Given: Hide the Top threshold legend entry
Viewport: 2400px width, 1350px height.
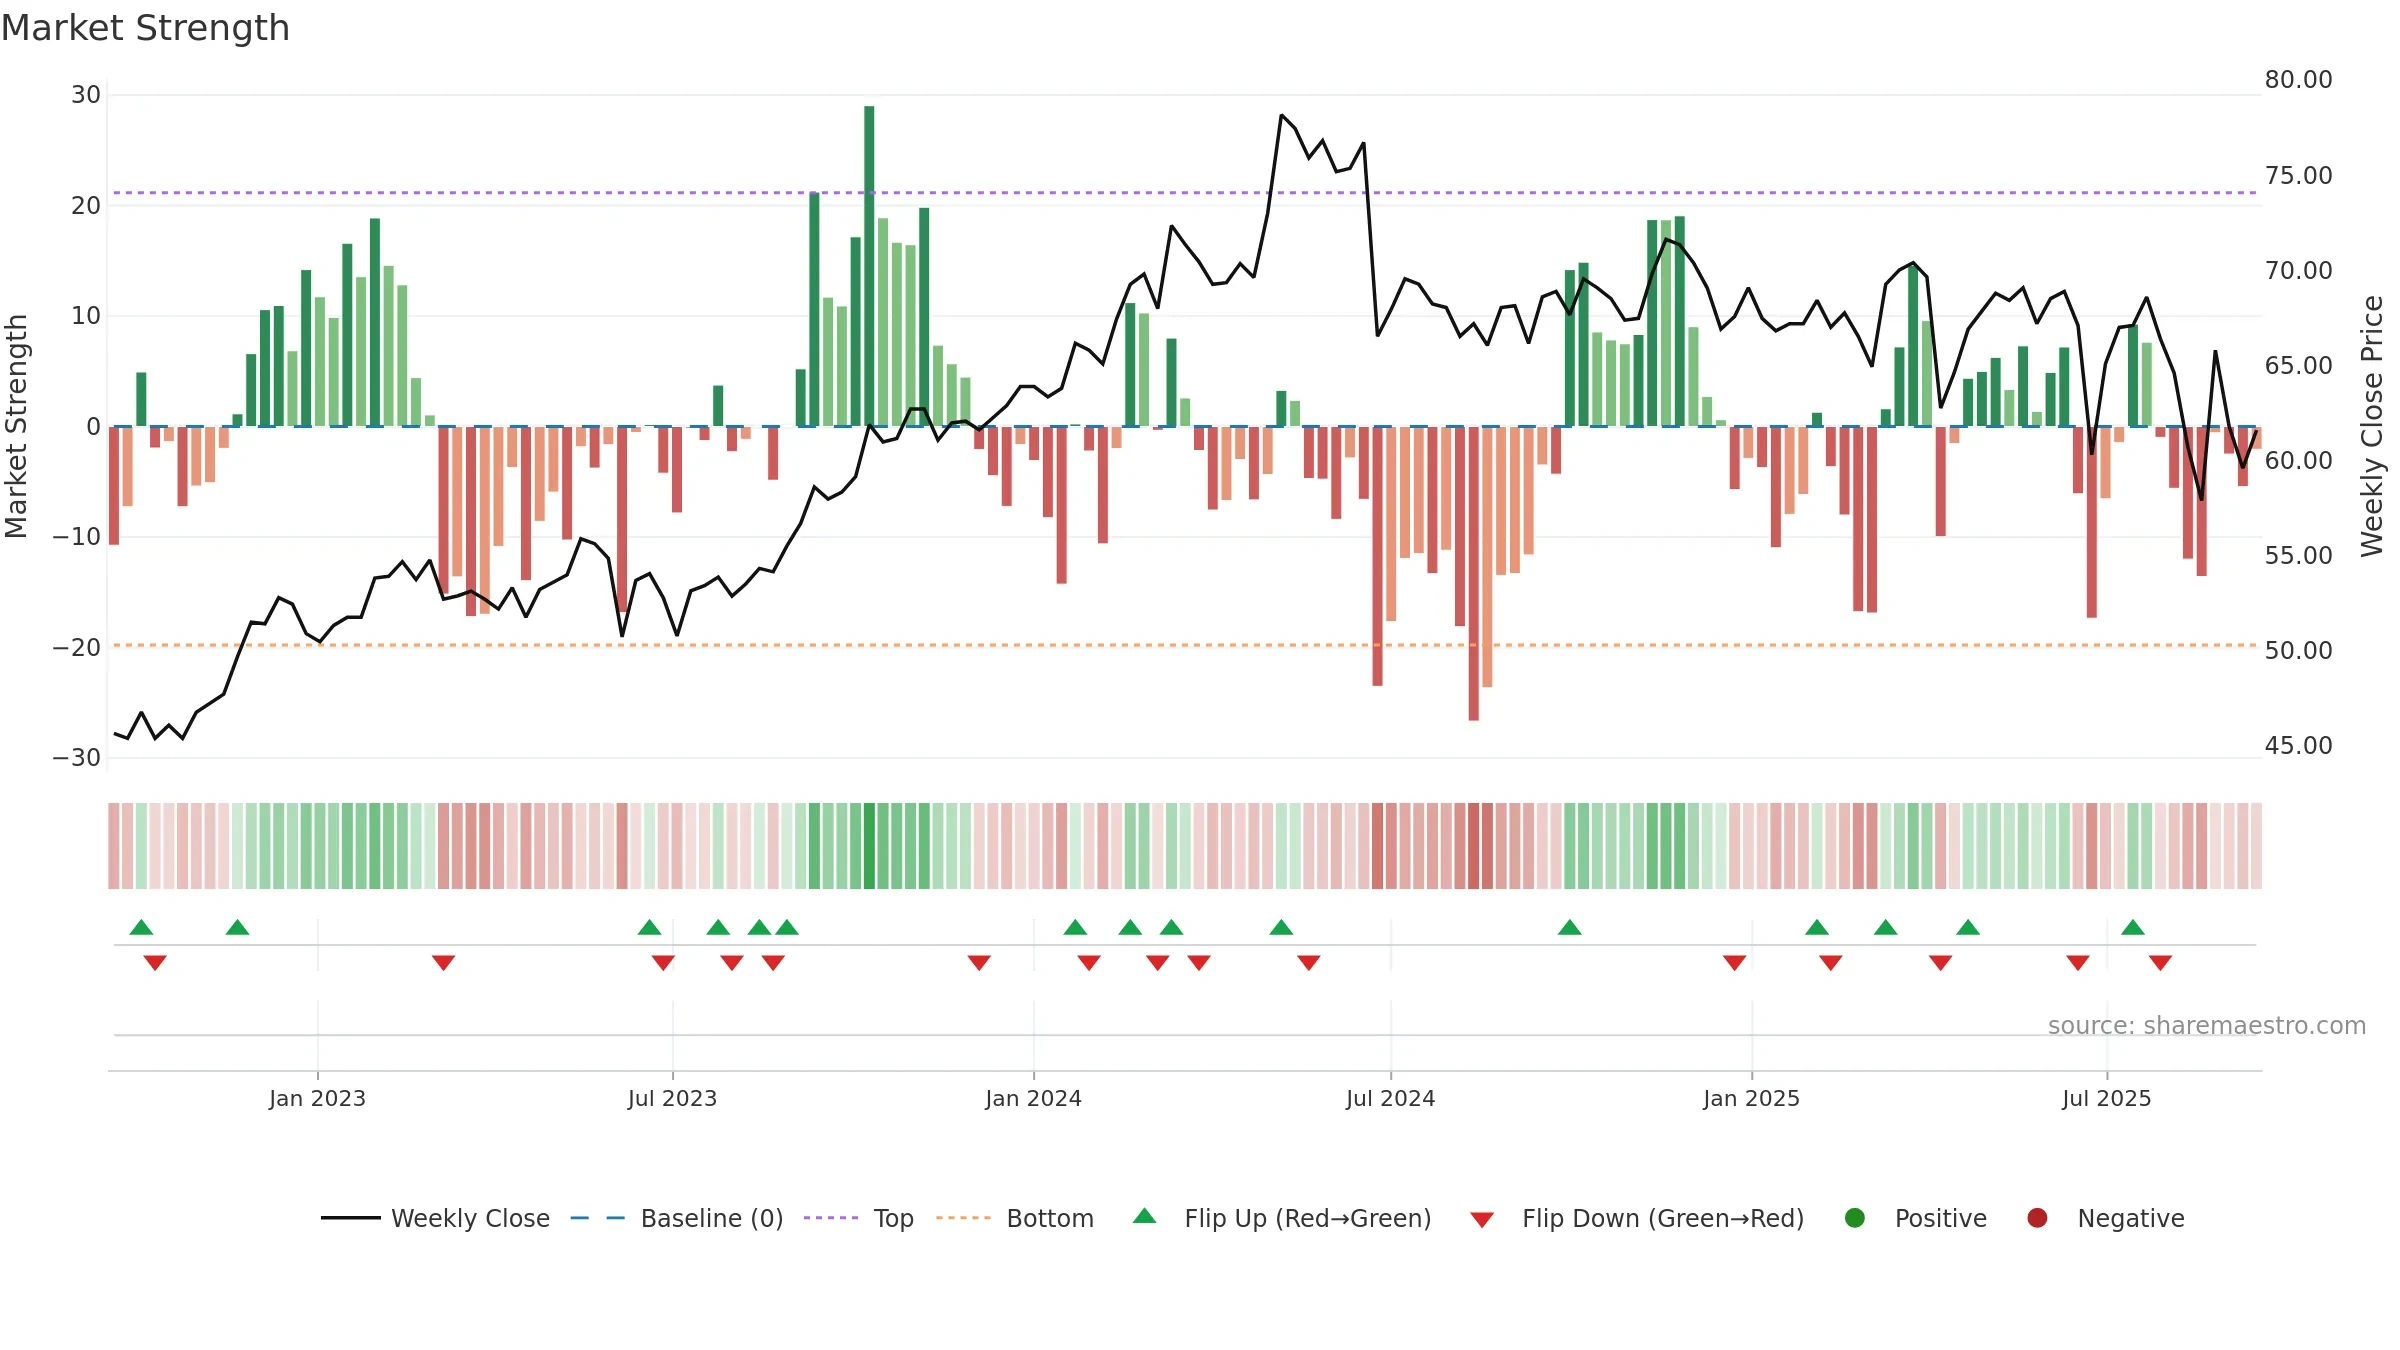Looking at the screenshot, I should [859, 1218].
